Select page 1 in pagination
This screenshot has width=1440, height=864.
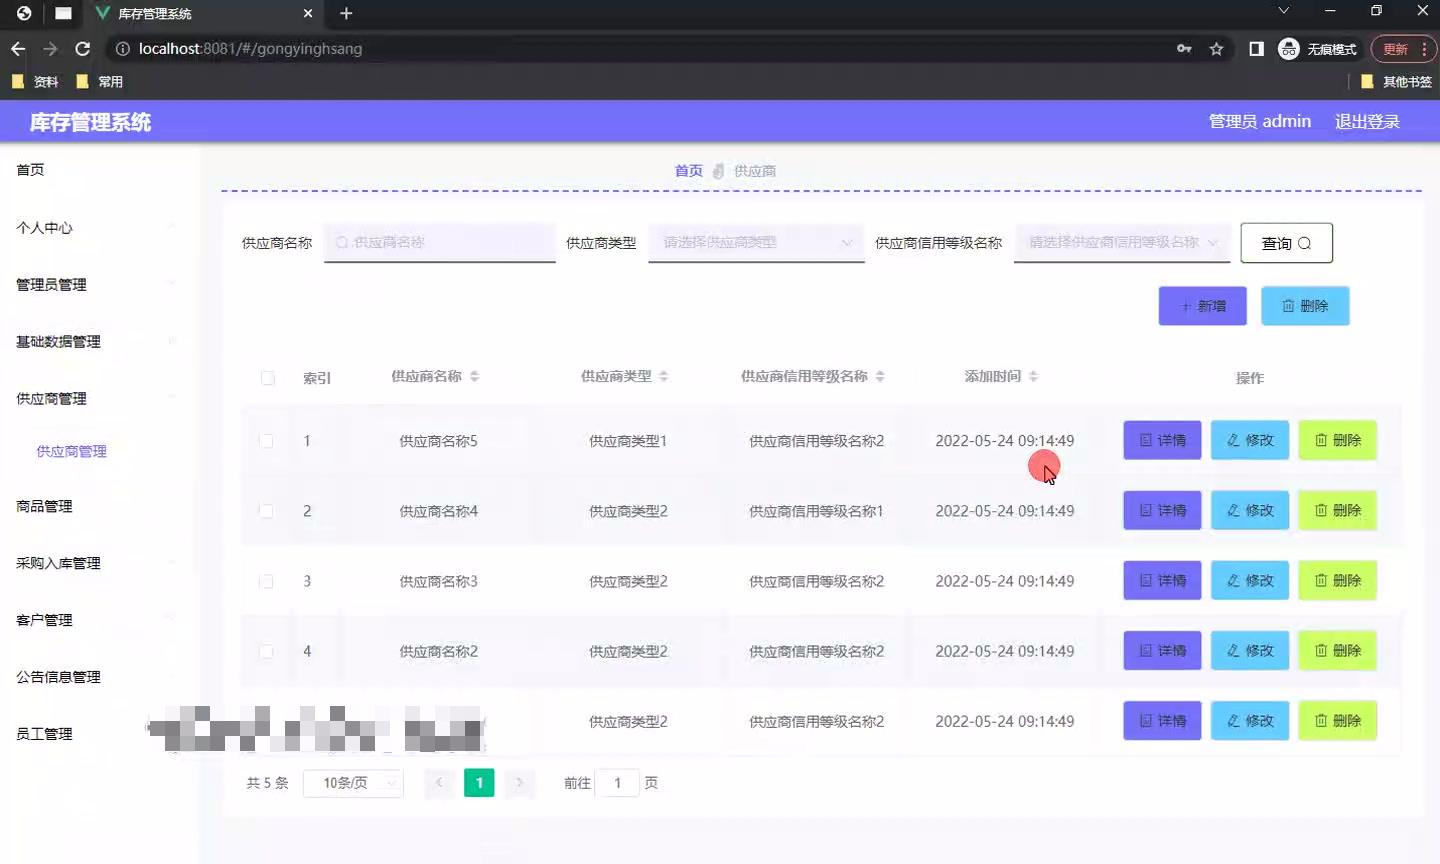(479, 783)
